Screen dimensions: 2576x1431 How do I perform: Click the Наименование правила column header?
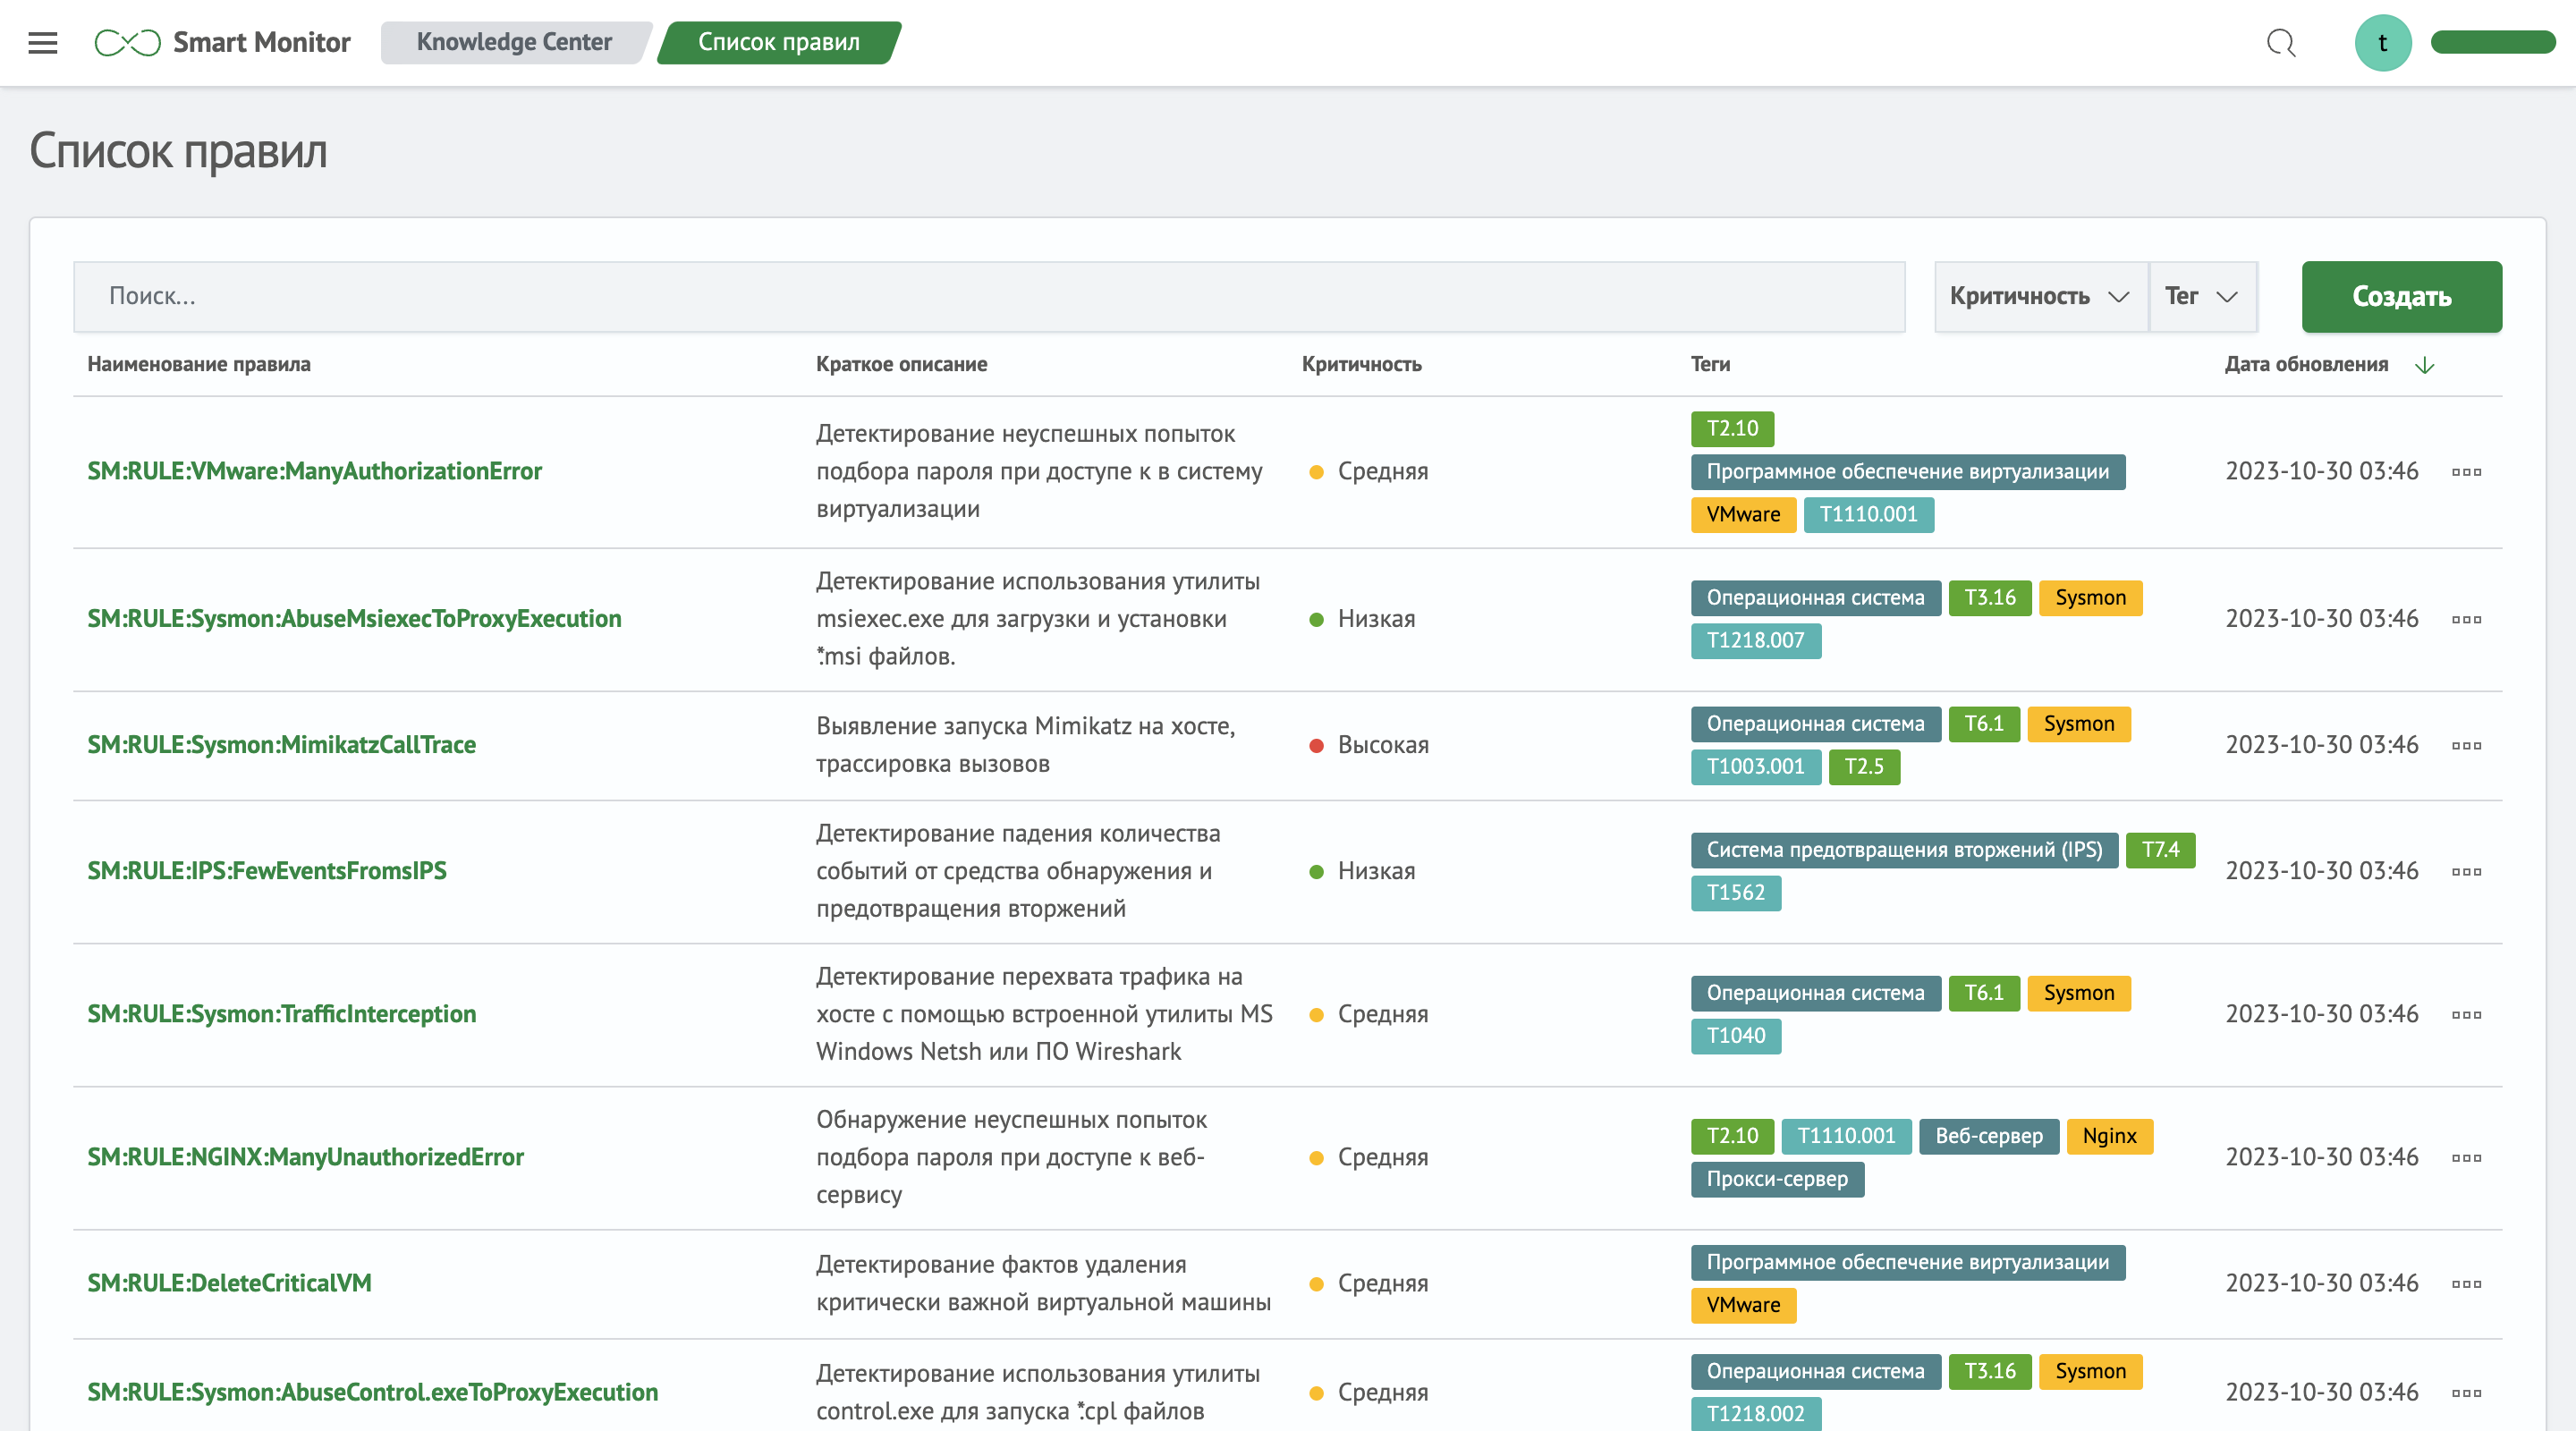[x=198, y=364]
